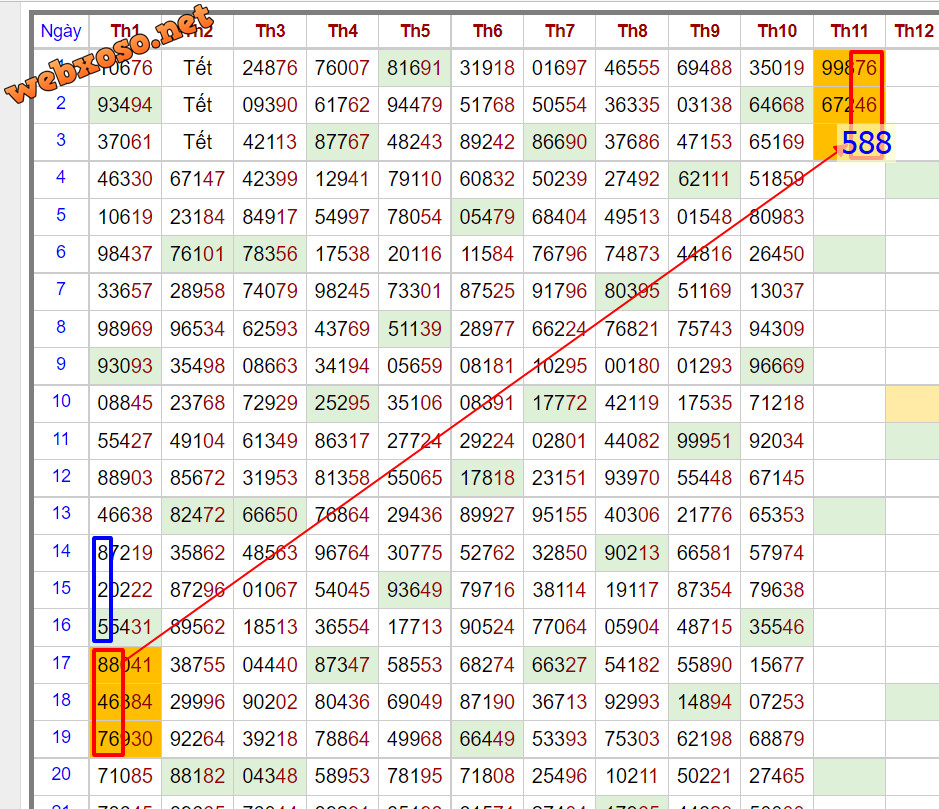The width and height of the screenshot is (939, 809).
Task: Click the webxoso.net watermark logo
Action: [x=110, y=57]
